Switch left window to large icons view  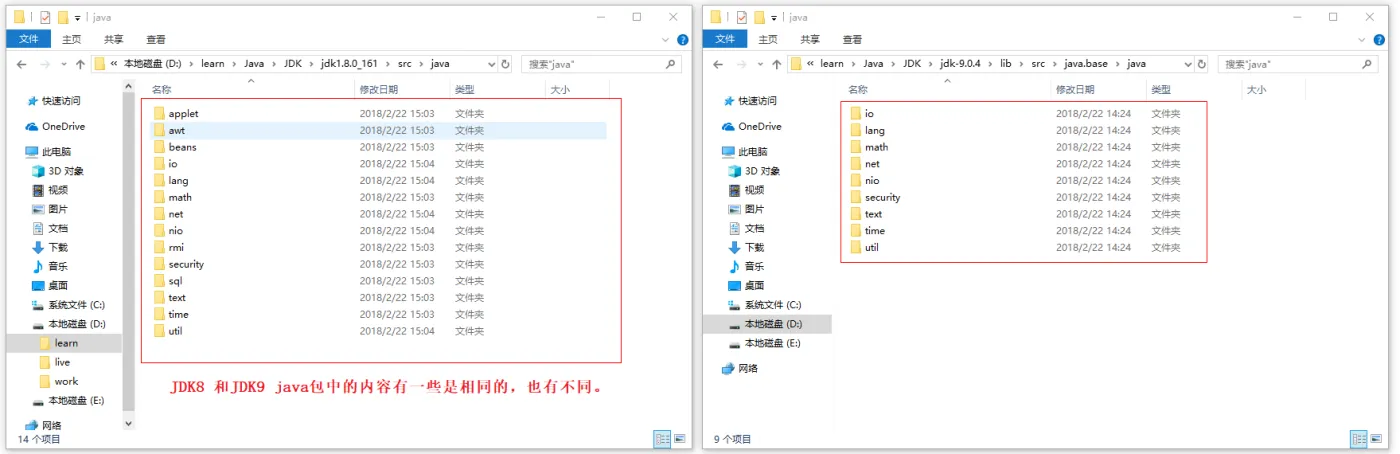[x=679, y=438]
